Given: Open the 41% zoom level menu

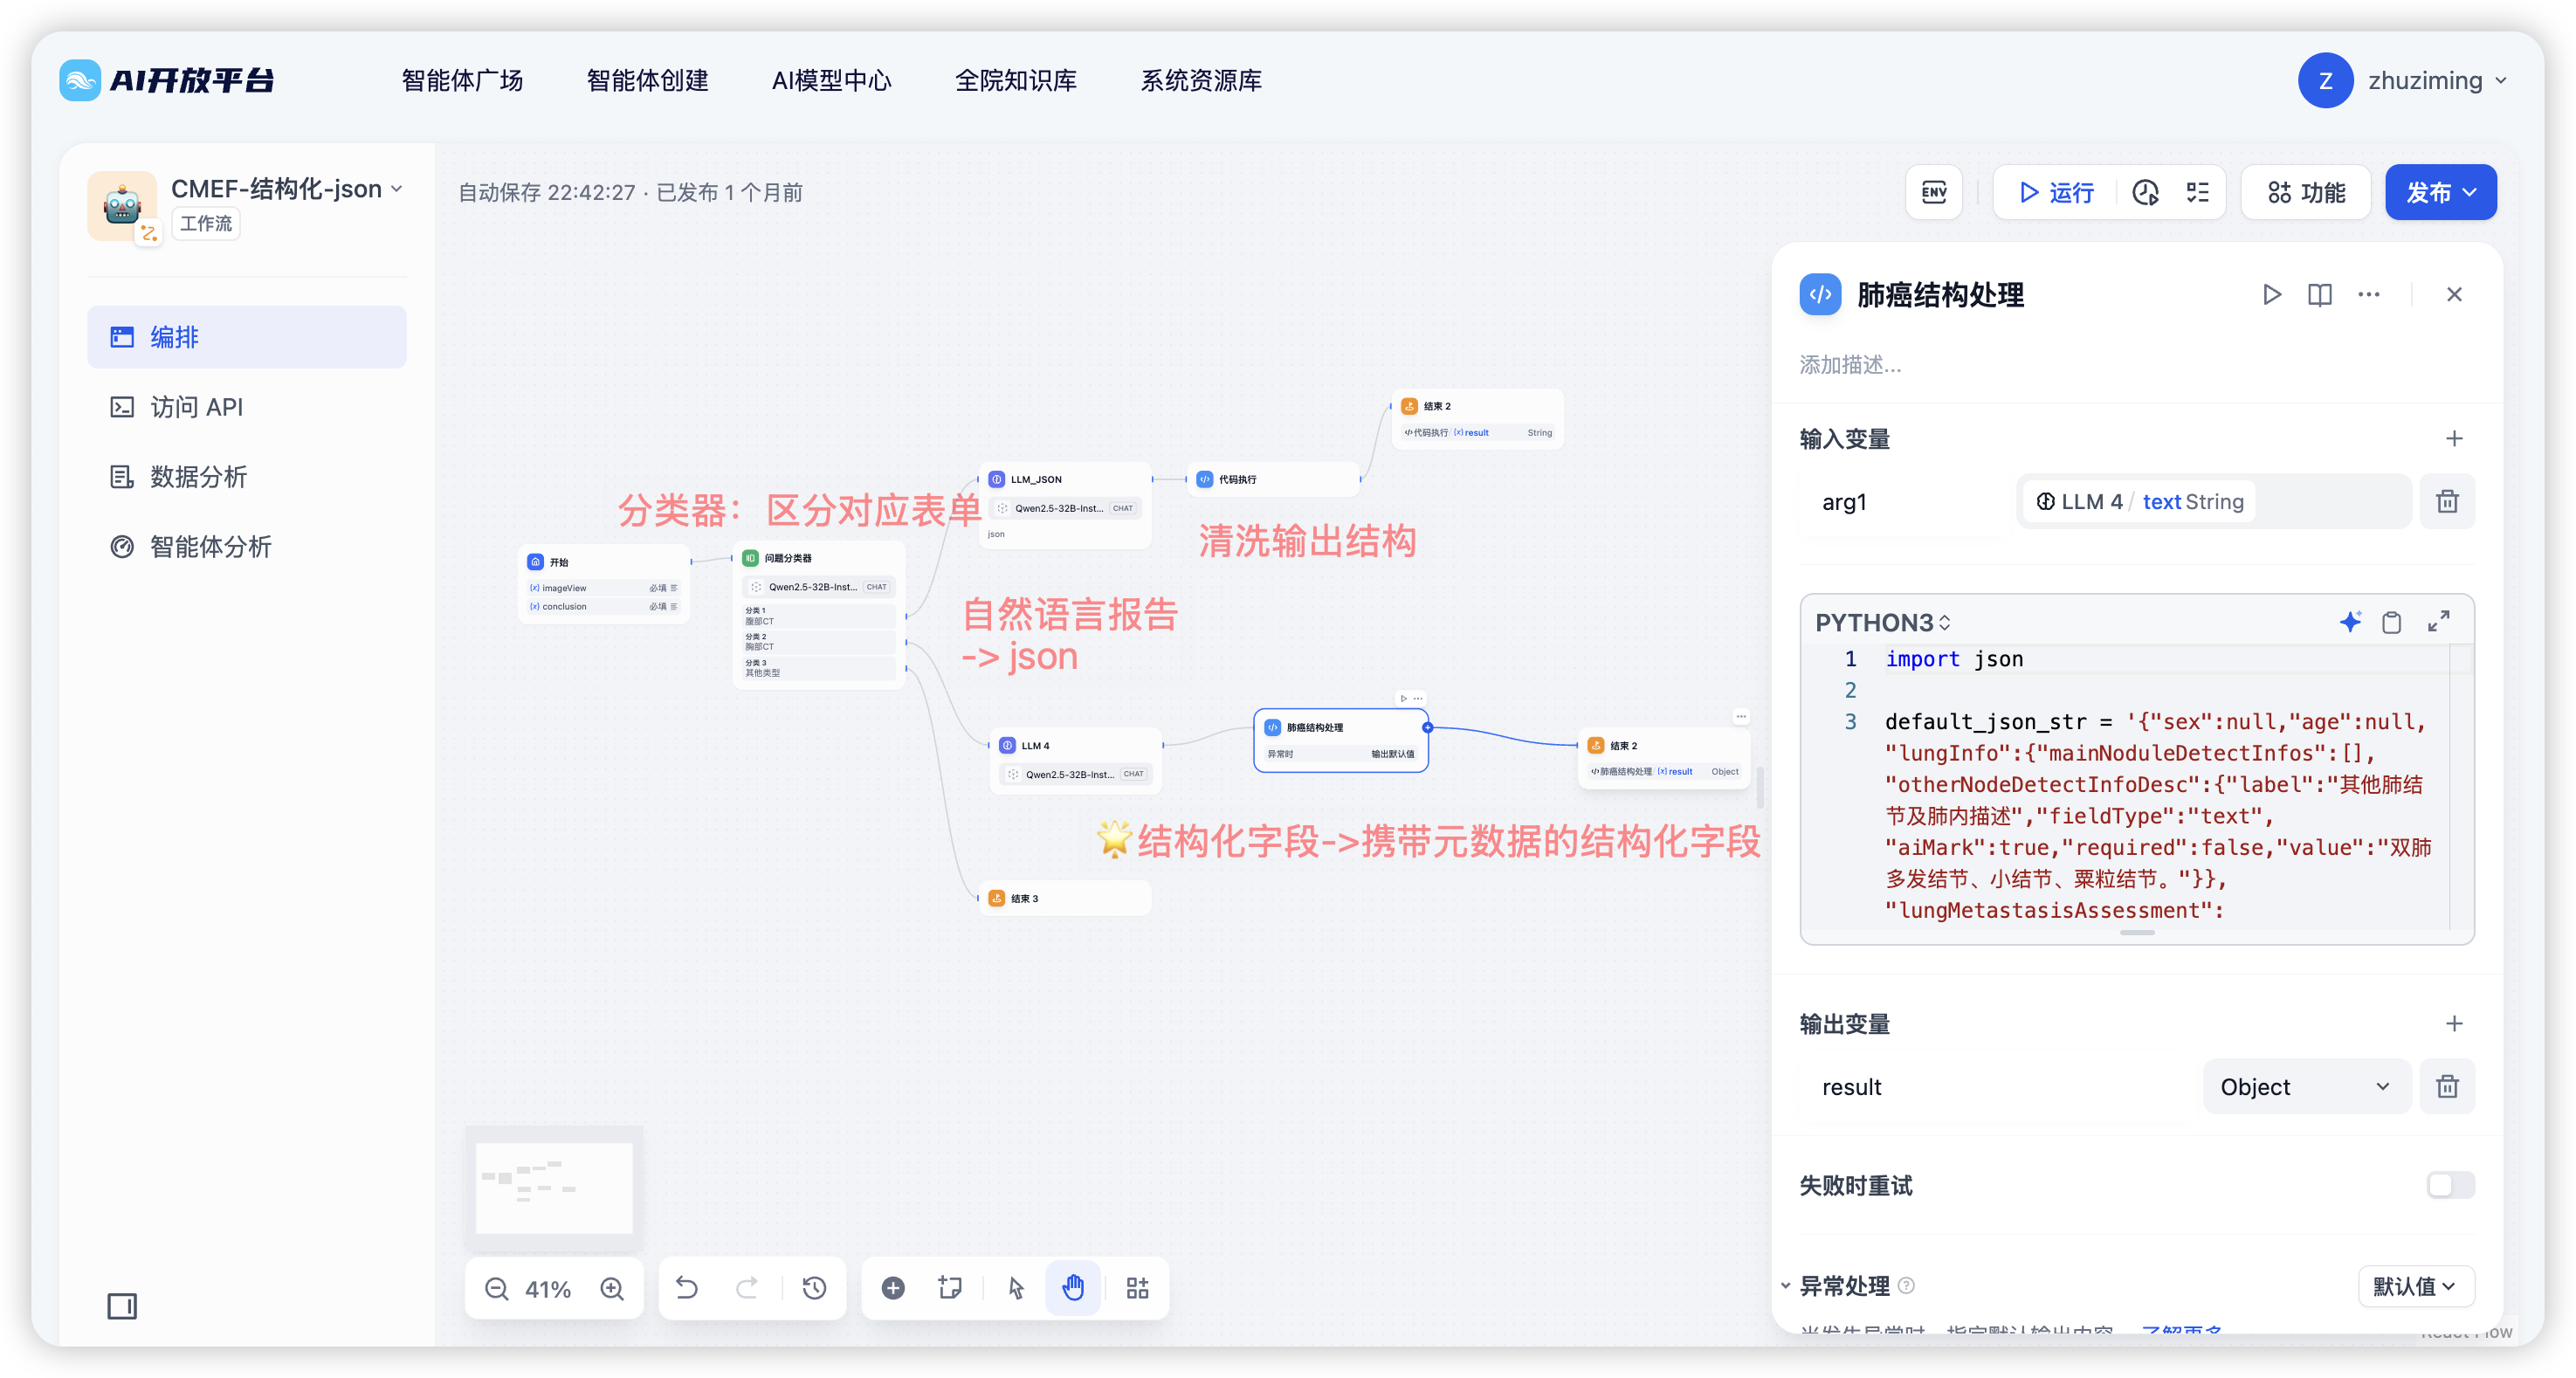Looking at the screenshot, I should tap(548, 1288).
